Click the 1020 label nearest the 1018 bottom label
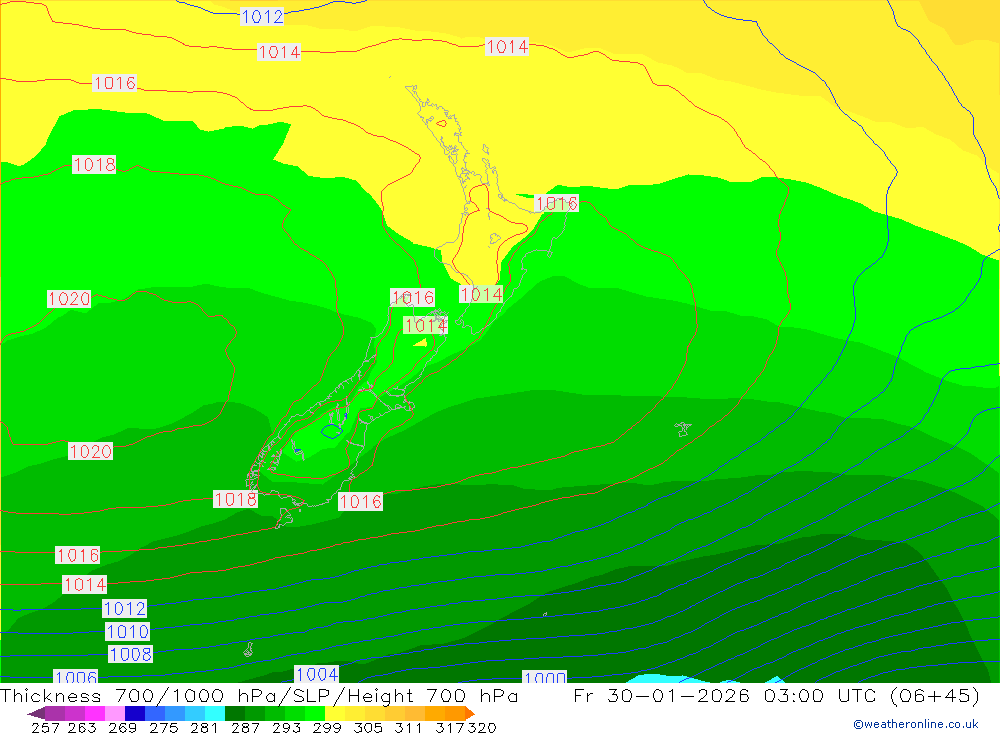 click(91, 452)
